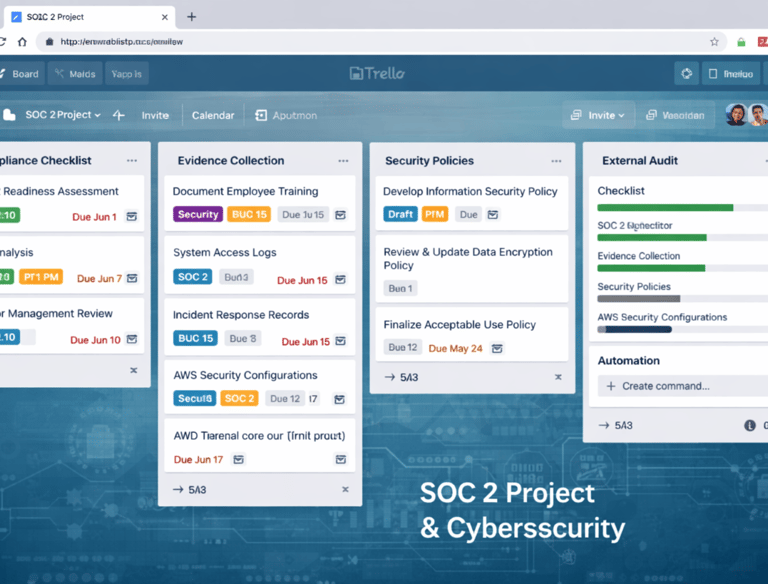Open new browser tab with plus

[x=192, y=17]
